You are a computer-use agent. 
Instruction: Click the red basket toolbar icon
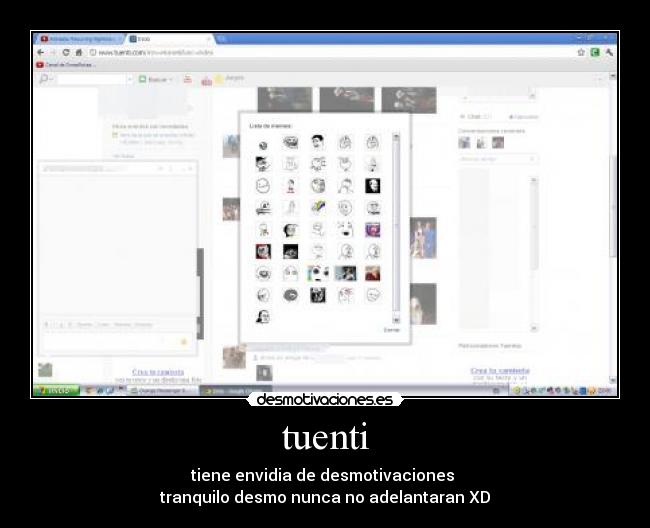point(206,81)
